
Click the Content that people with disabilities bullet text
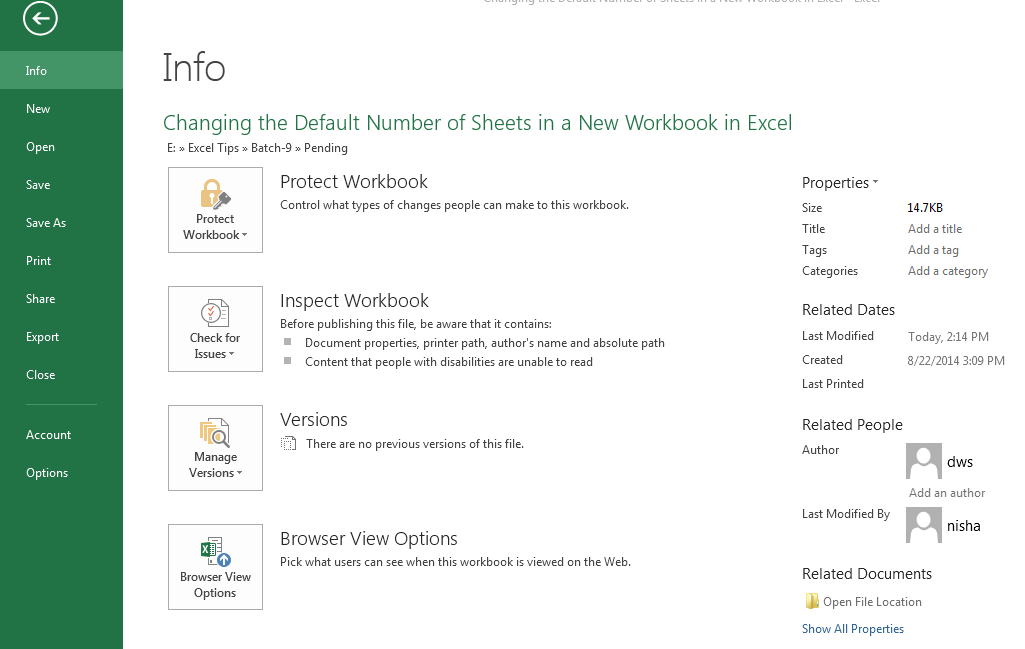(448, 362)
